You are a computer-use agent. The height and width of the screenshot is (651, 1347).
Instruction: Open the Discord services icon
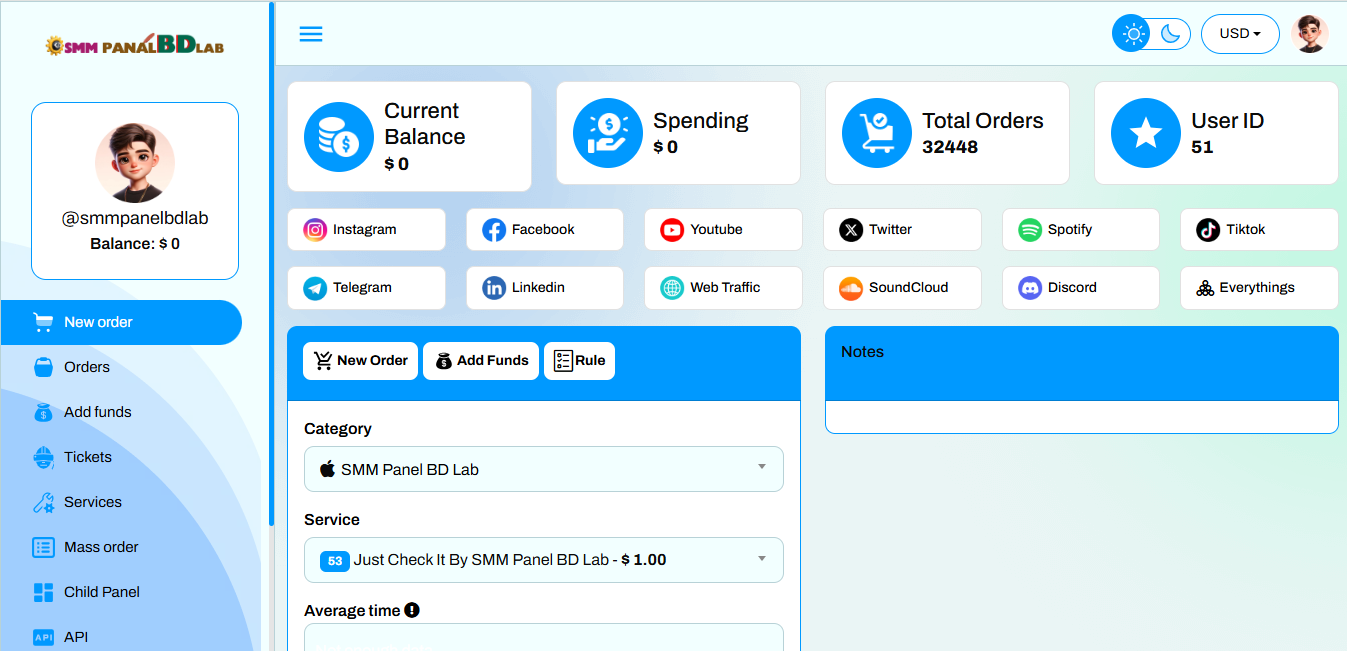1030,288
